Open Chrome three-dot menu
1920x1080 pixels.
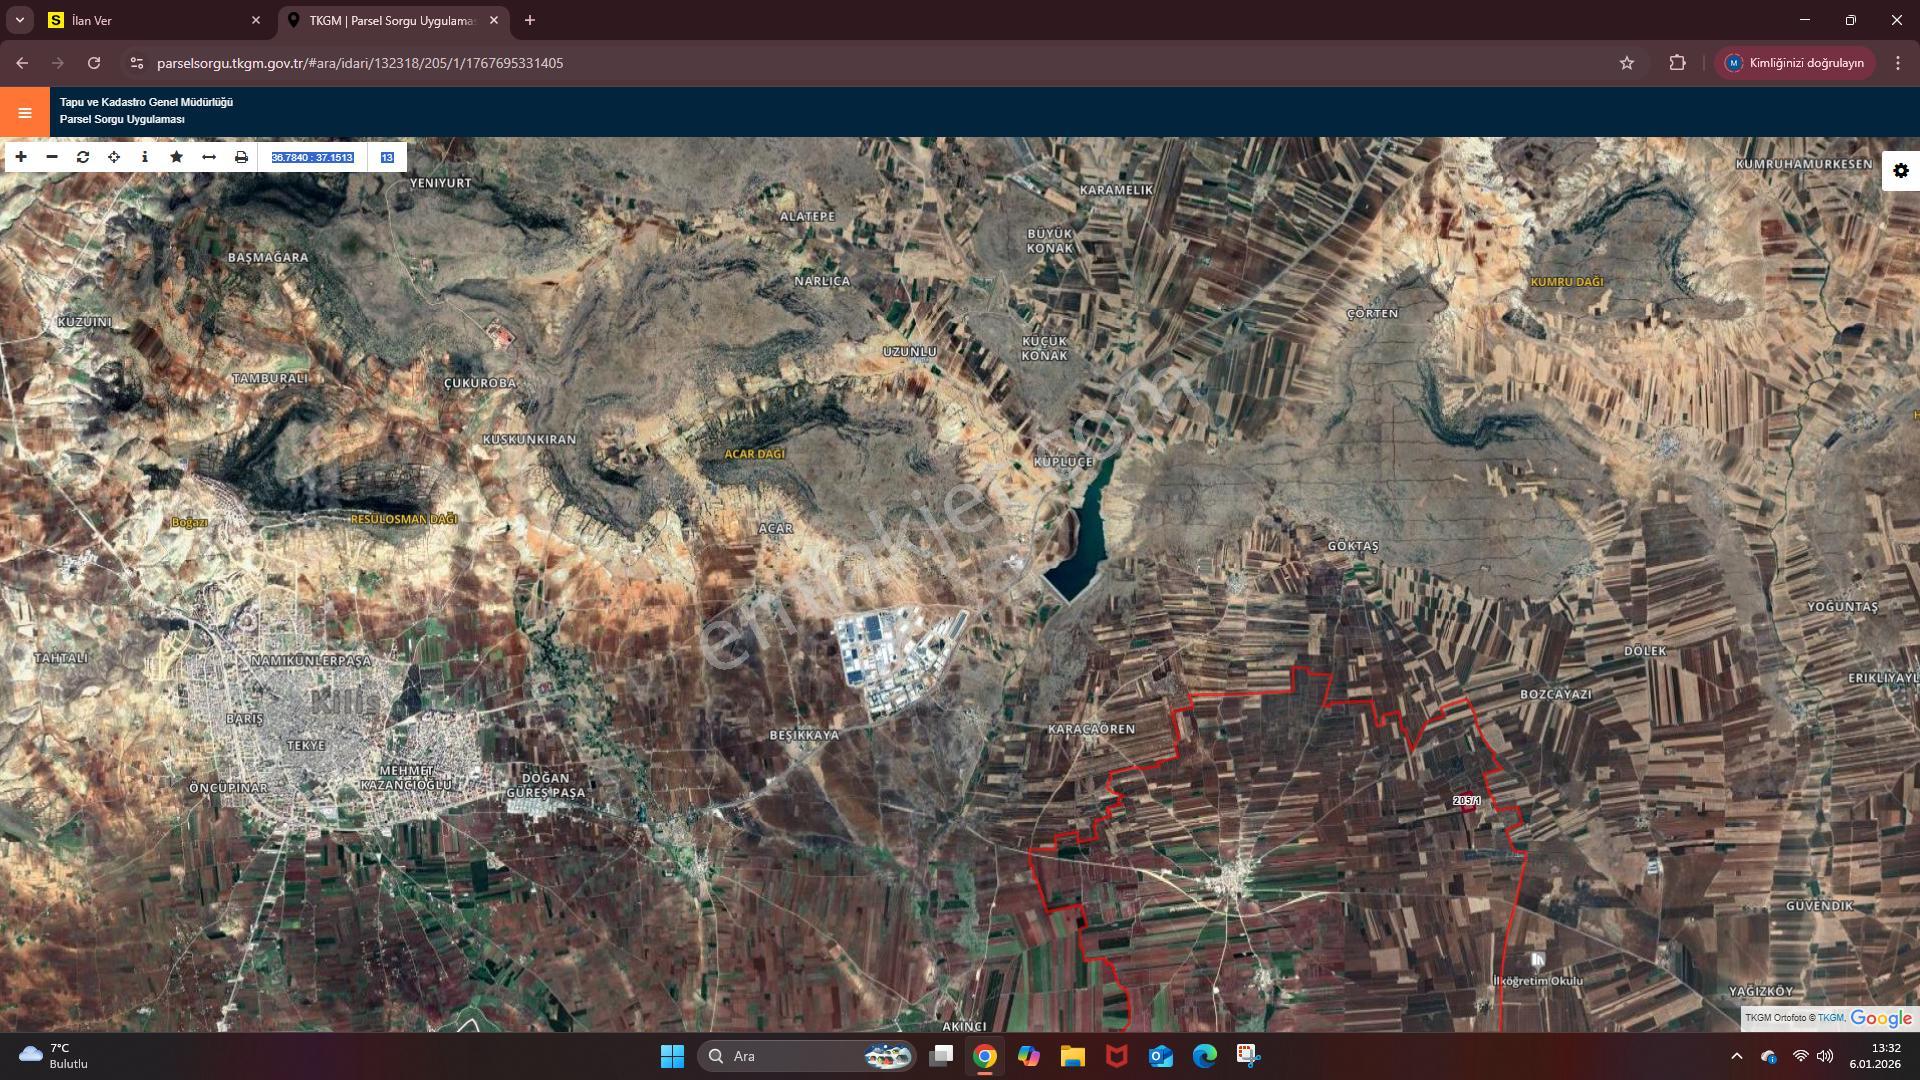click(1898, 63)
